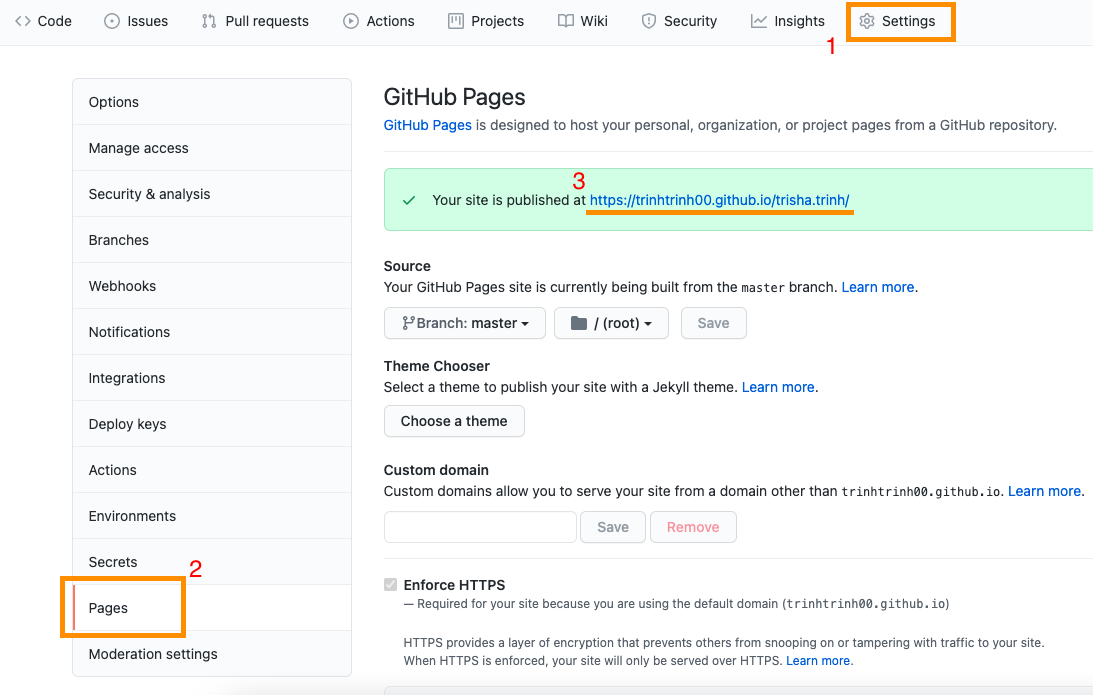1093x695 pixels.
Task: Select Environments in the sidebar
Action: (212, 516)
